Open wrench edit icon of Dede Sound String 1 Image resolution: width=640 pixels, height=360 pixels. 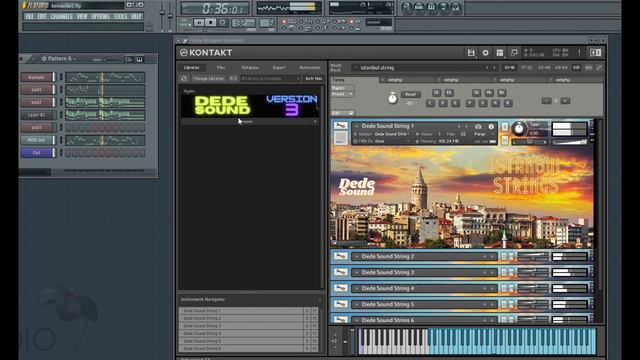(x=340, y=126)
